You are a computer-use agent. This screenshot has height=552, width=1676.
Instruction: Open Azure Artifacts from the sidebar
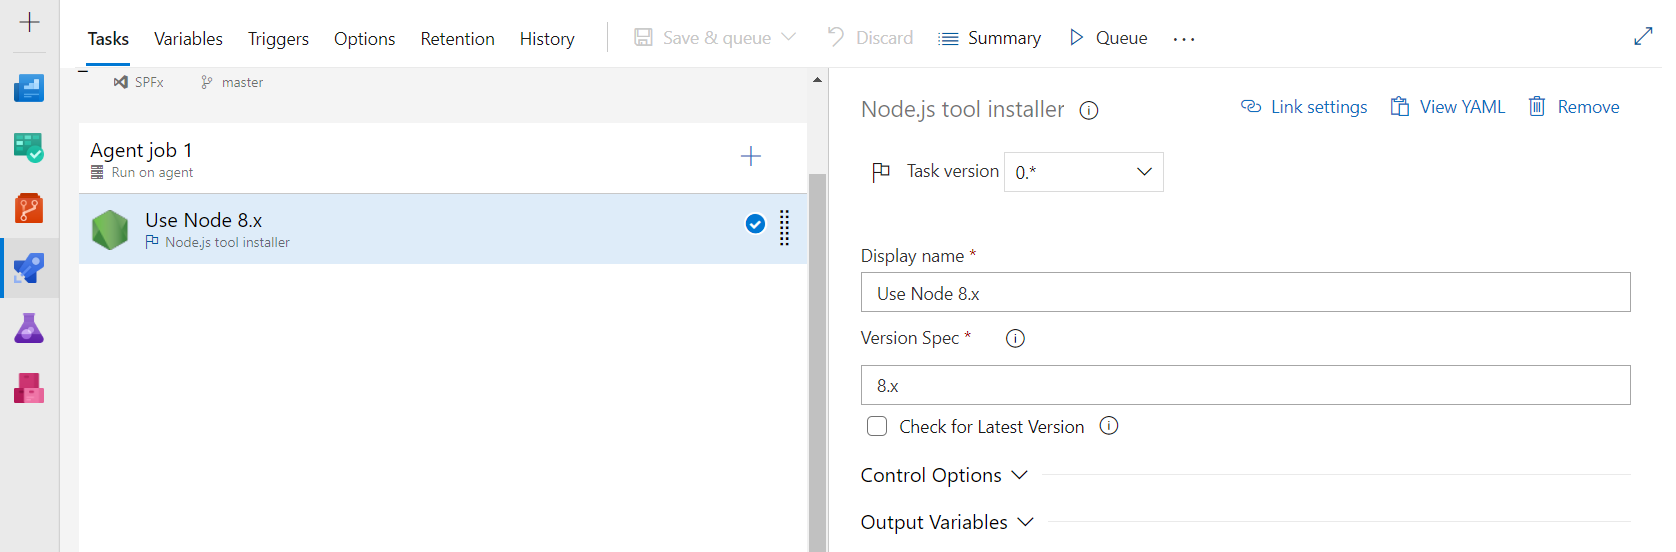[29, 388]
